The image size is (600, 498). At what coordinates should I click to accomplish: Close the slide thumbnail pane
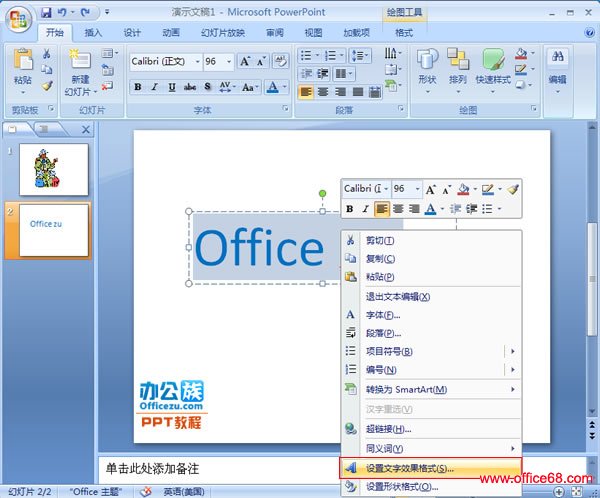86,130
